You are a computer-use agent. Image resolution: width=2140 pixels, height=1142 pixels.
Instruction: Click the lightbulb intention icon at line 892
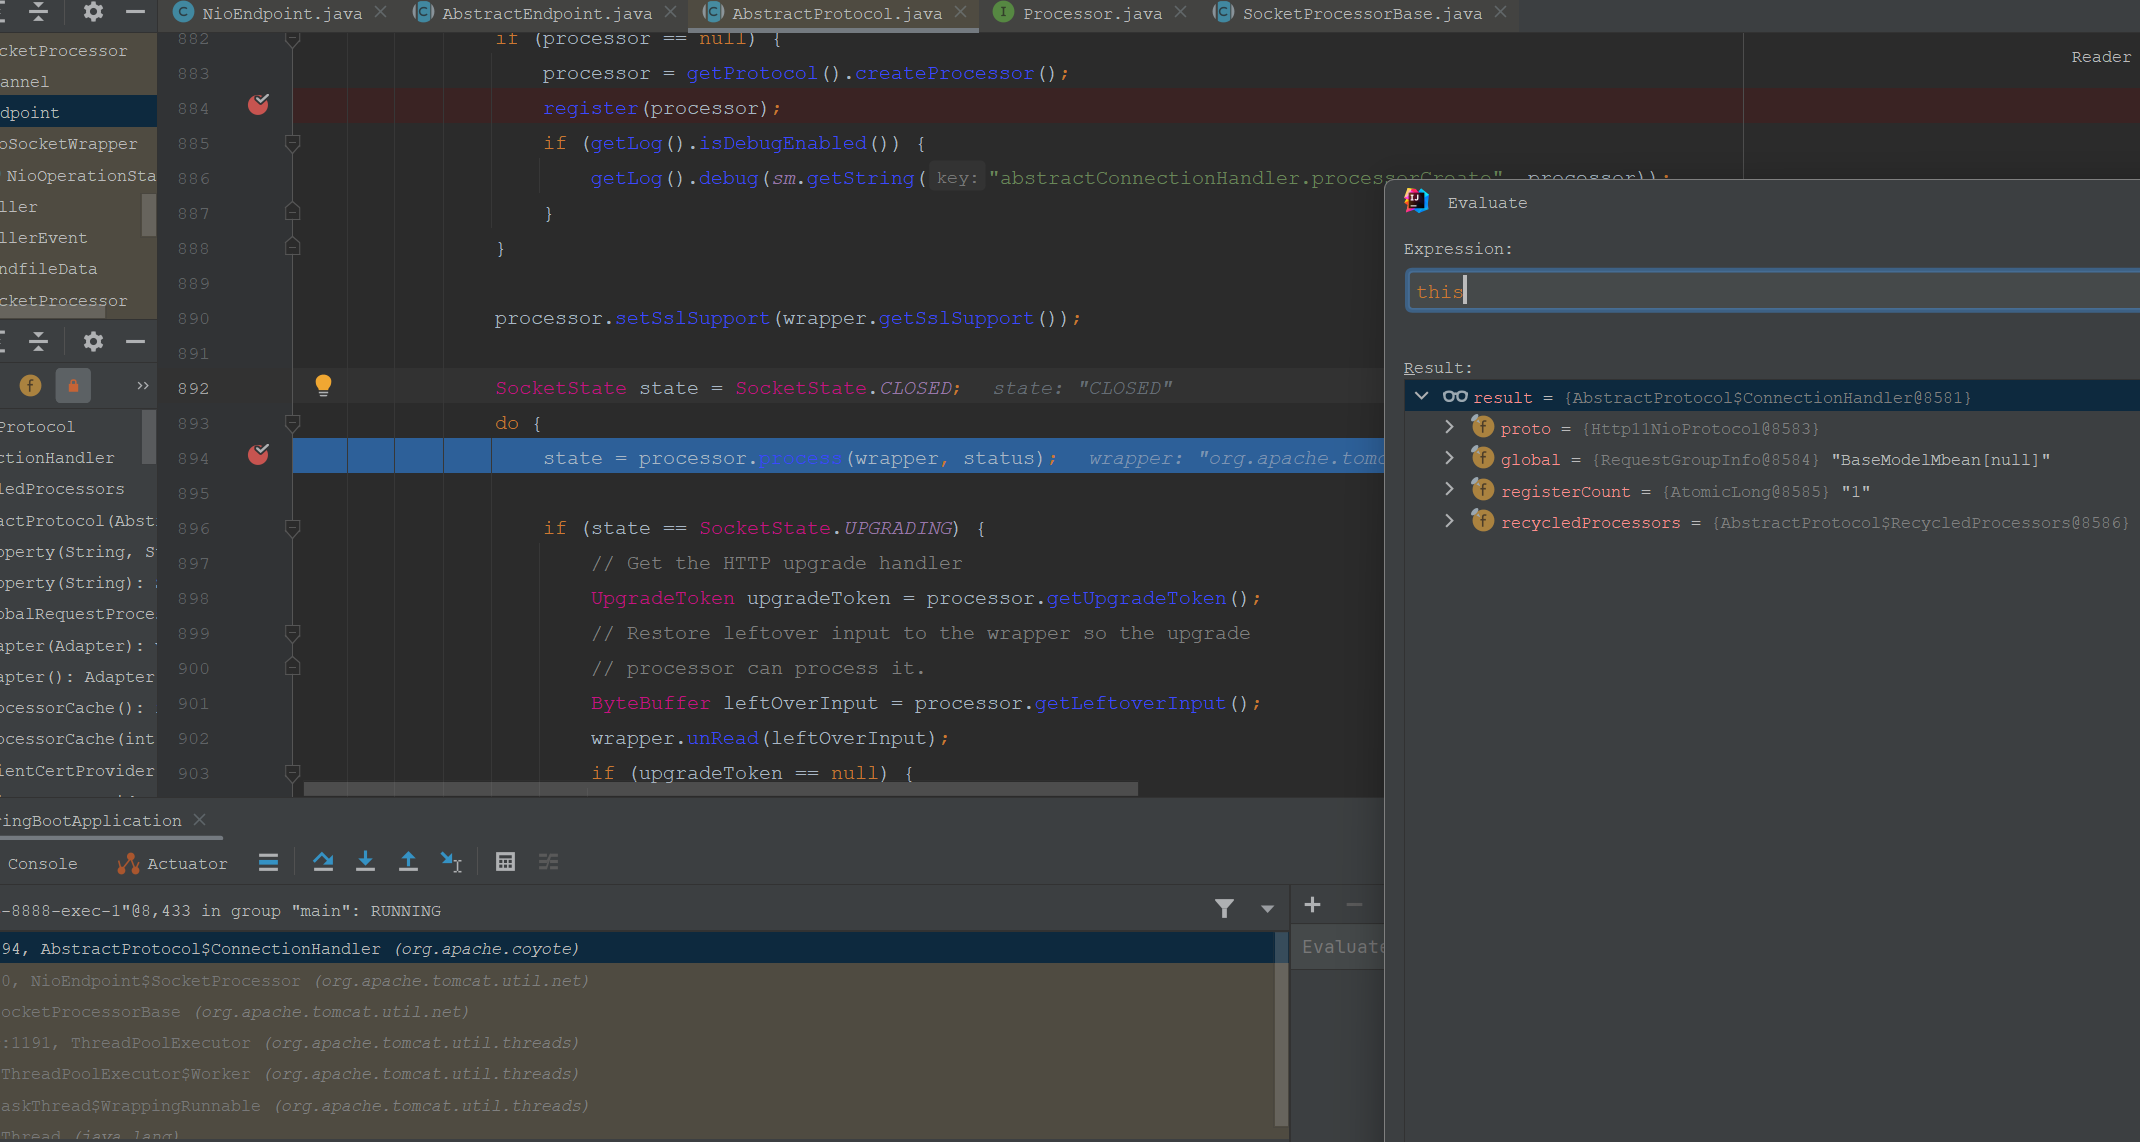click(x=323, y=385)
